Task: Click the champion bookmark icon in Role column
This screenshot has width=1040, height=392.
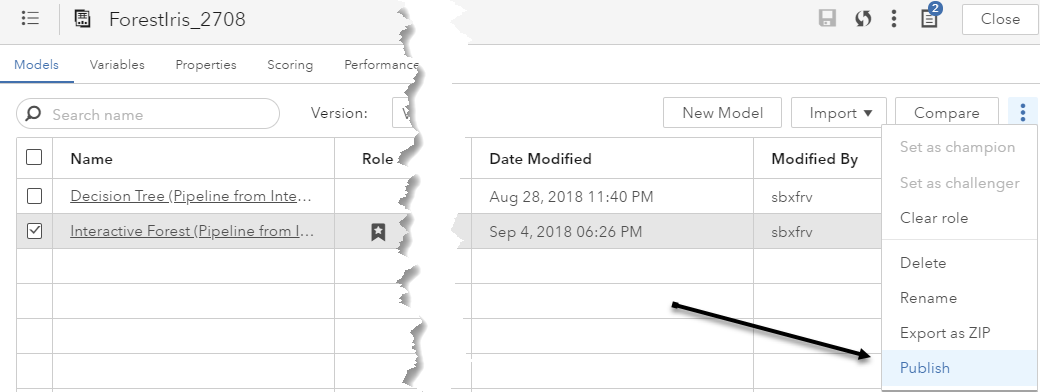Action: click(378, 232)
